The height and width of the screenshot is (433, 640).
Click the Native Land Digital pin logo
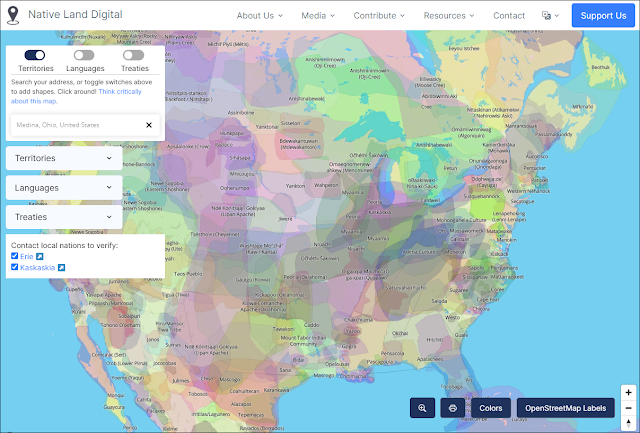click(x=13, y=16)
